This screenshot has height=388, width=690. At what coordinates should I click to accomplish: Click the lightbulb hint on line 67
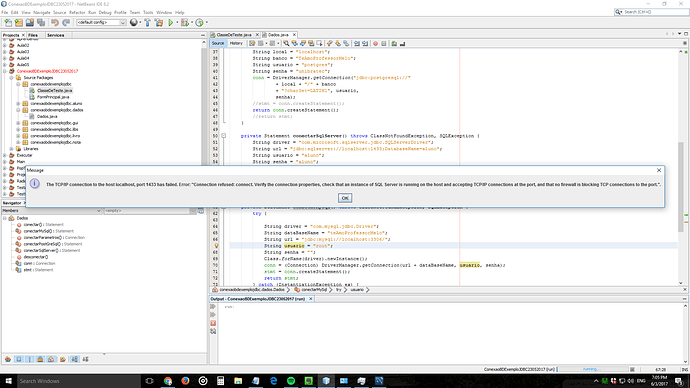point(216,246)
